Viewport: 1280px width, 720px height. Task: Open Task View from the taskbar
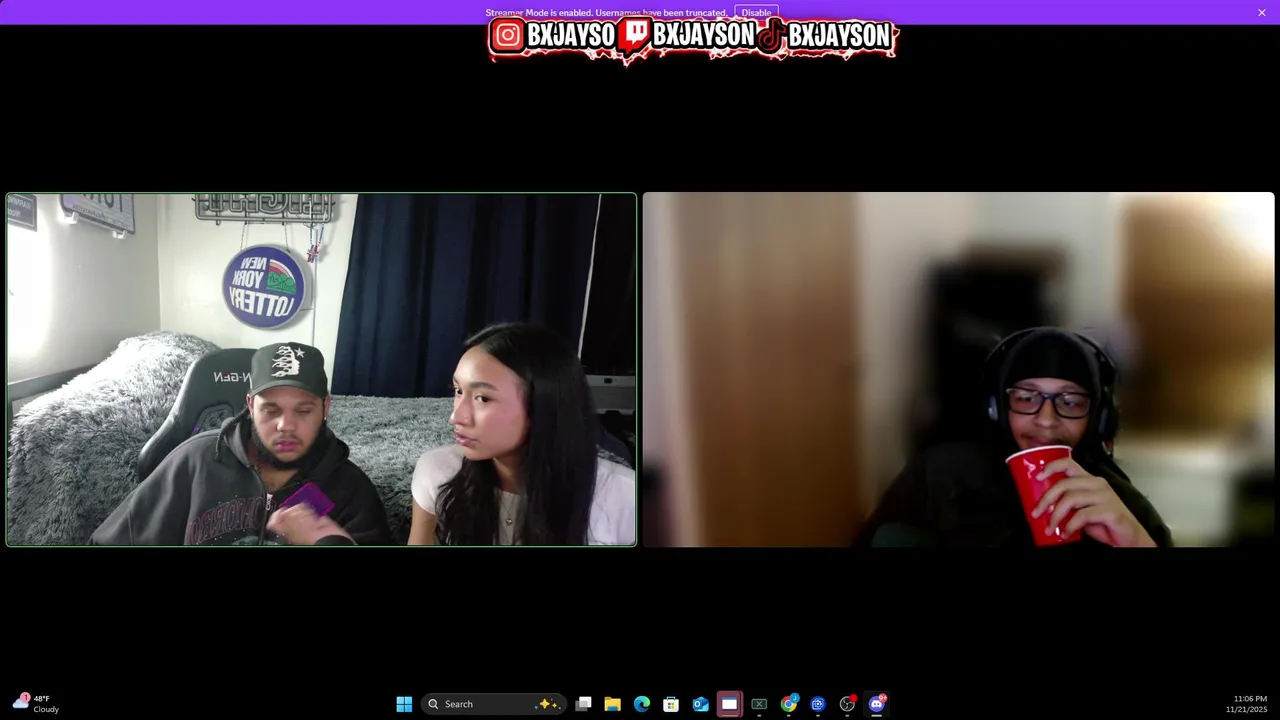(584, 704)
